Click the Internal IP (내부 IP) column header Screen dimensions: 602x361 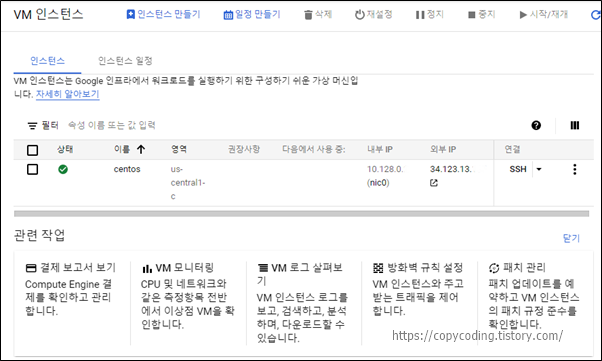380,149
